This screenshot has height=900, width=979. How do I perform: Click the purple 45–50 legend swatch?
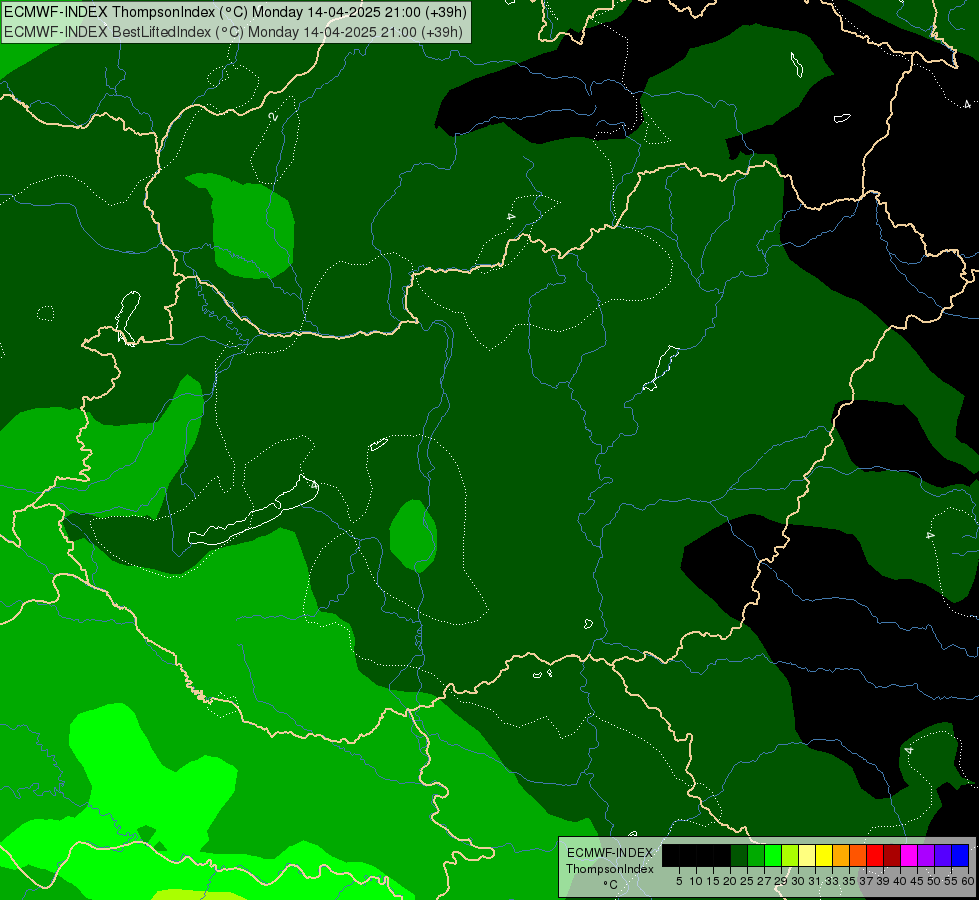pos(926,855)
